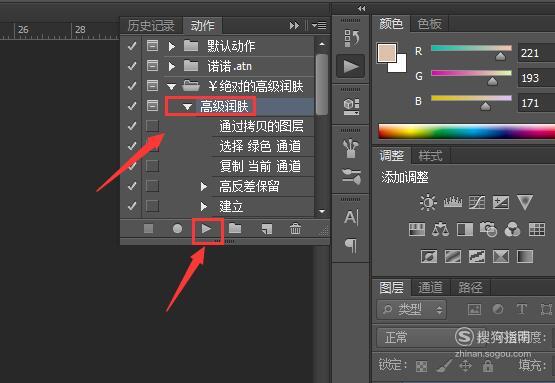Expand the 建立 step details
555x383 pixels.
click(204, 206)
